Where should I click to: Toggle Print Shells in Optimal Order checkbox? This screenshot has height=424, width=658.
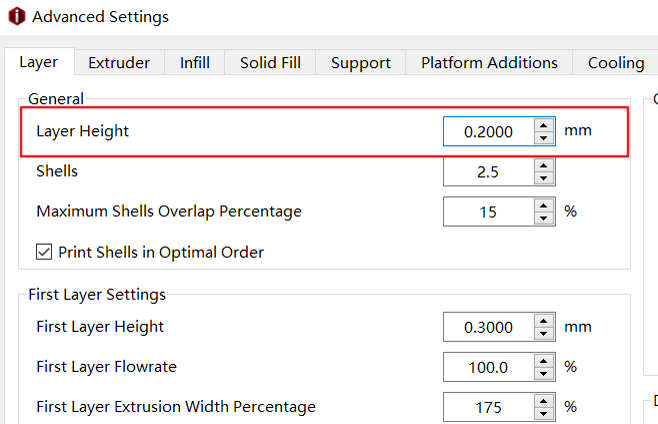[44, 252]
